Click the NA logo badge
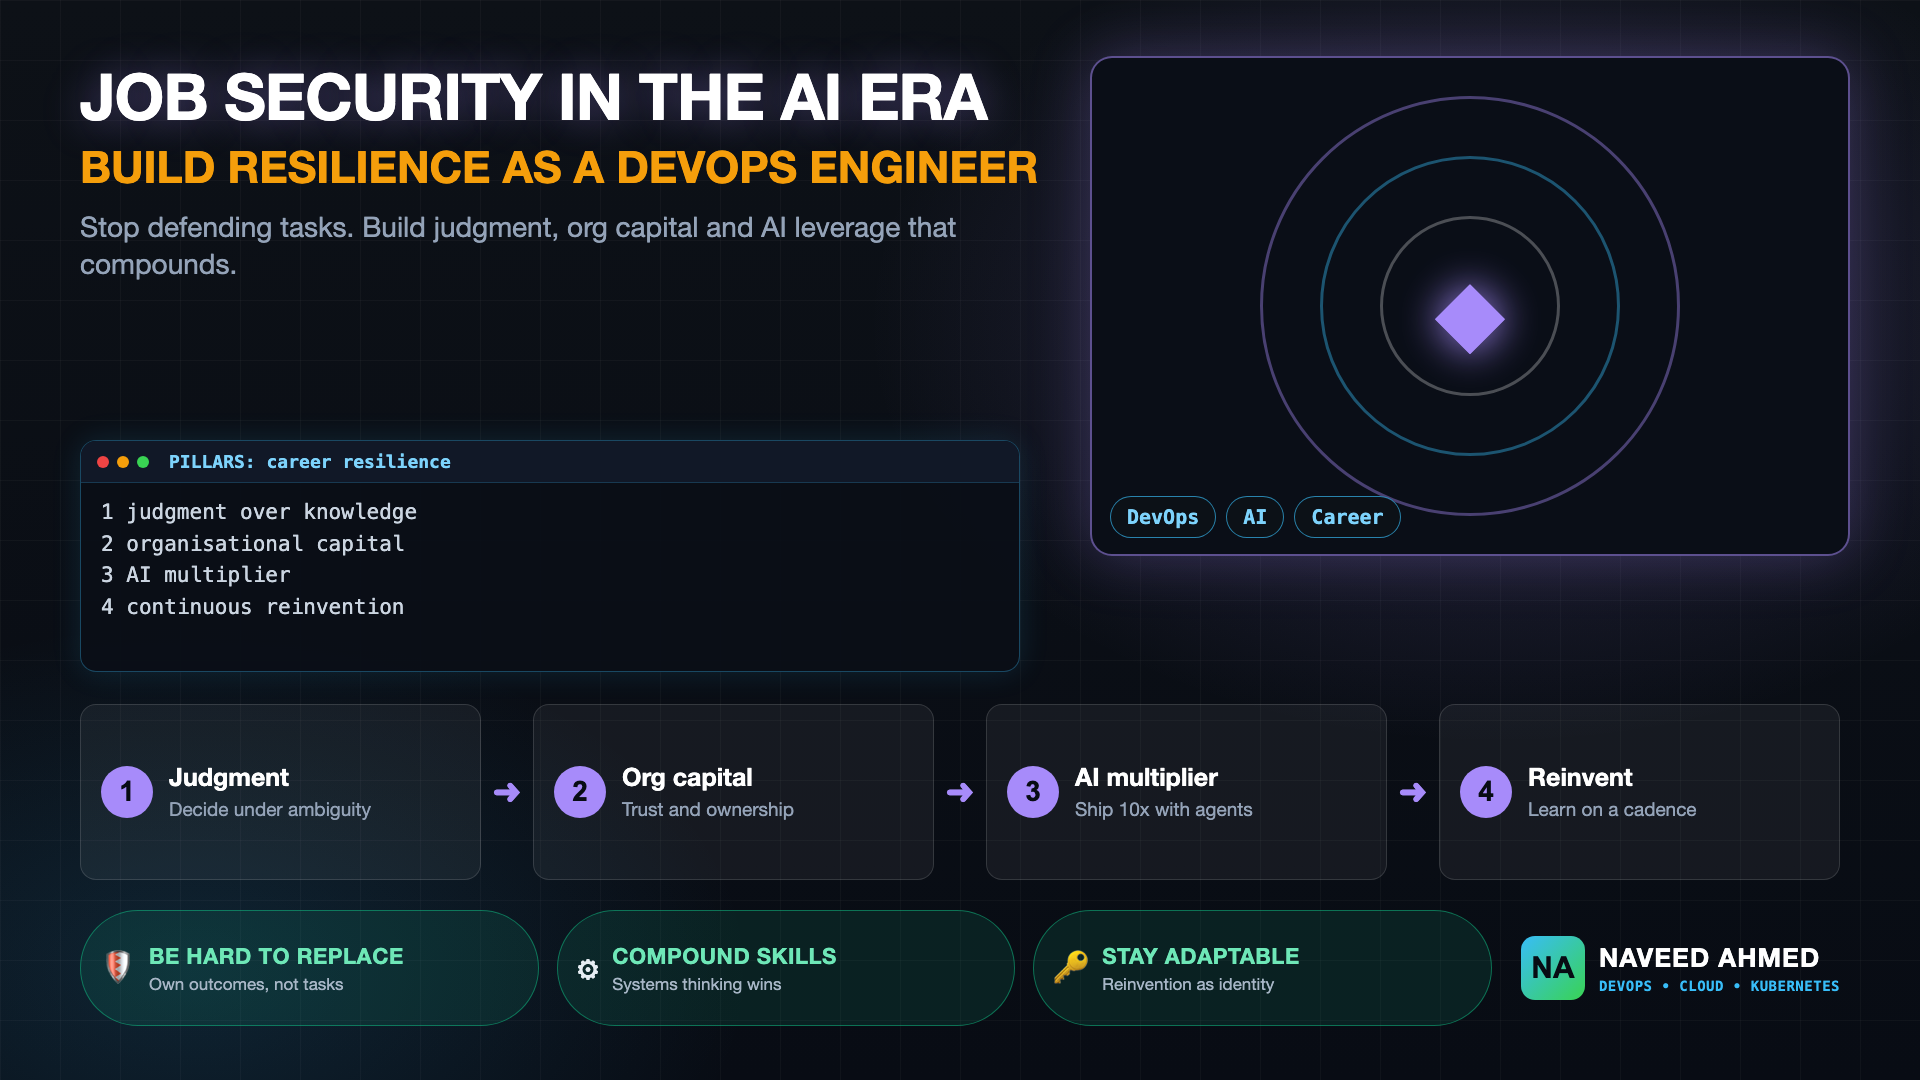 tap(1552, 968)
